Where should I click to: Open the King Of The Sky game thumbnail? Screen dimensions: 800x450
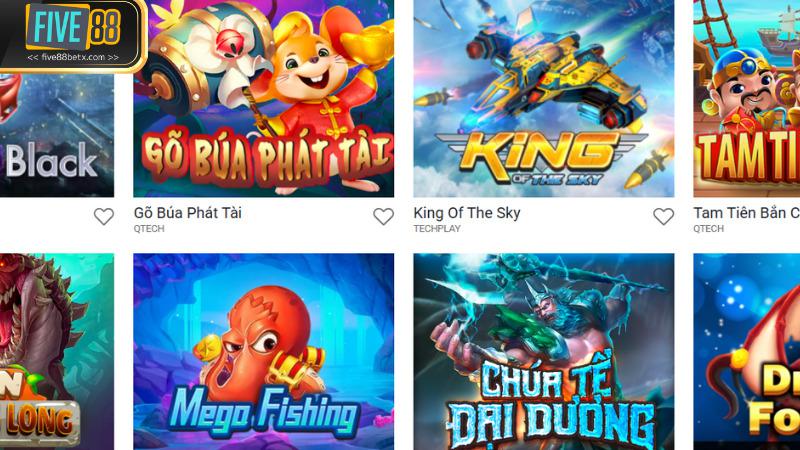[x=543, y=98]
